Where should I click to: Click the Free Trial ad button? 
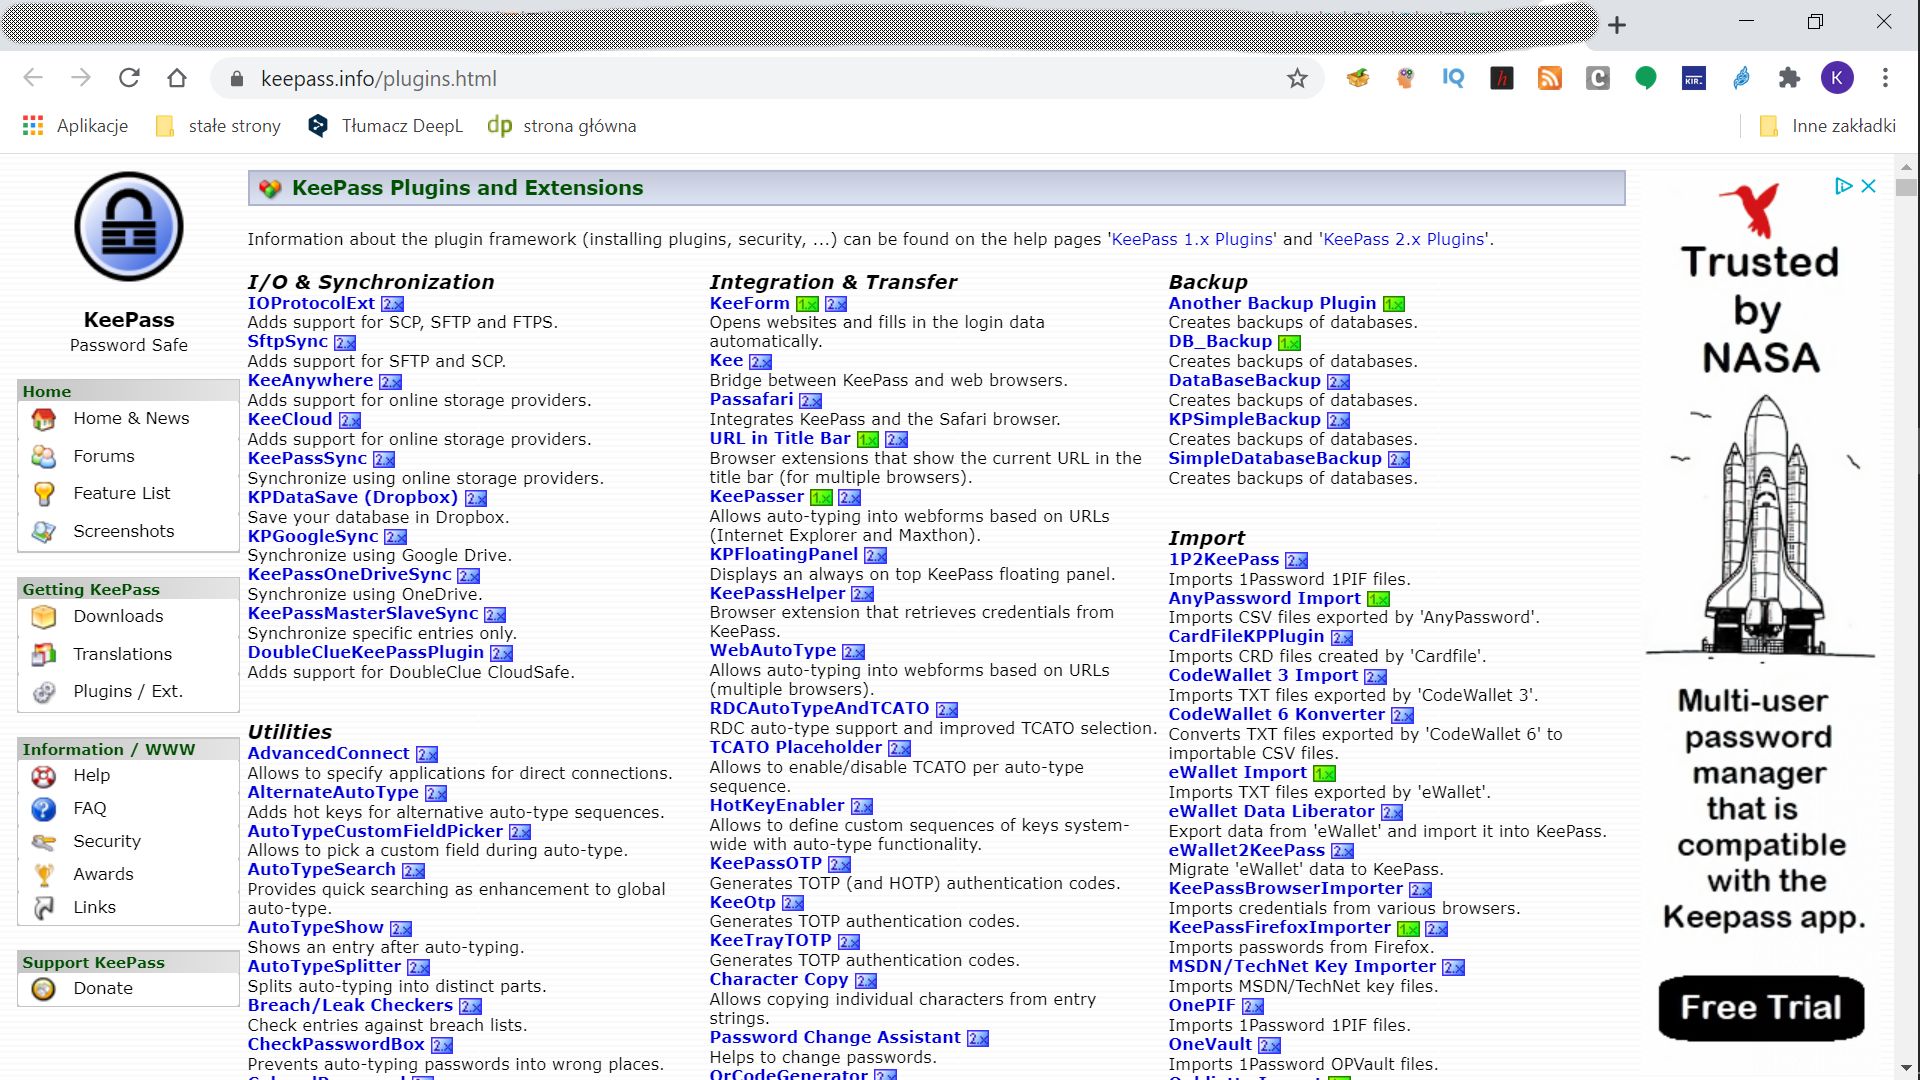1760,1007
